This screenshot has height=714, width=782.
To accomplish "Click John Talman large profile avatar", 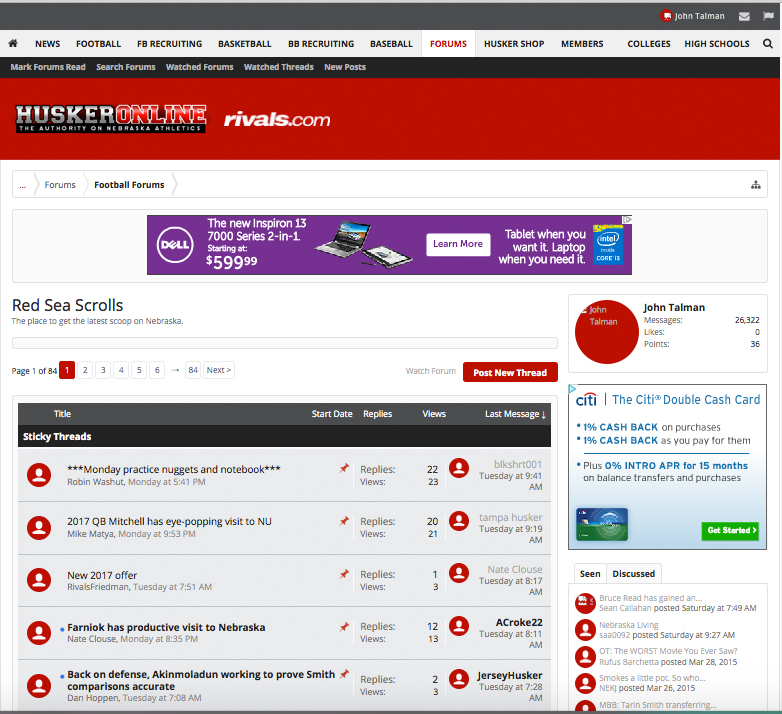I will coord(606,332).
